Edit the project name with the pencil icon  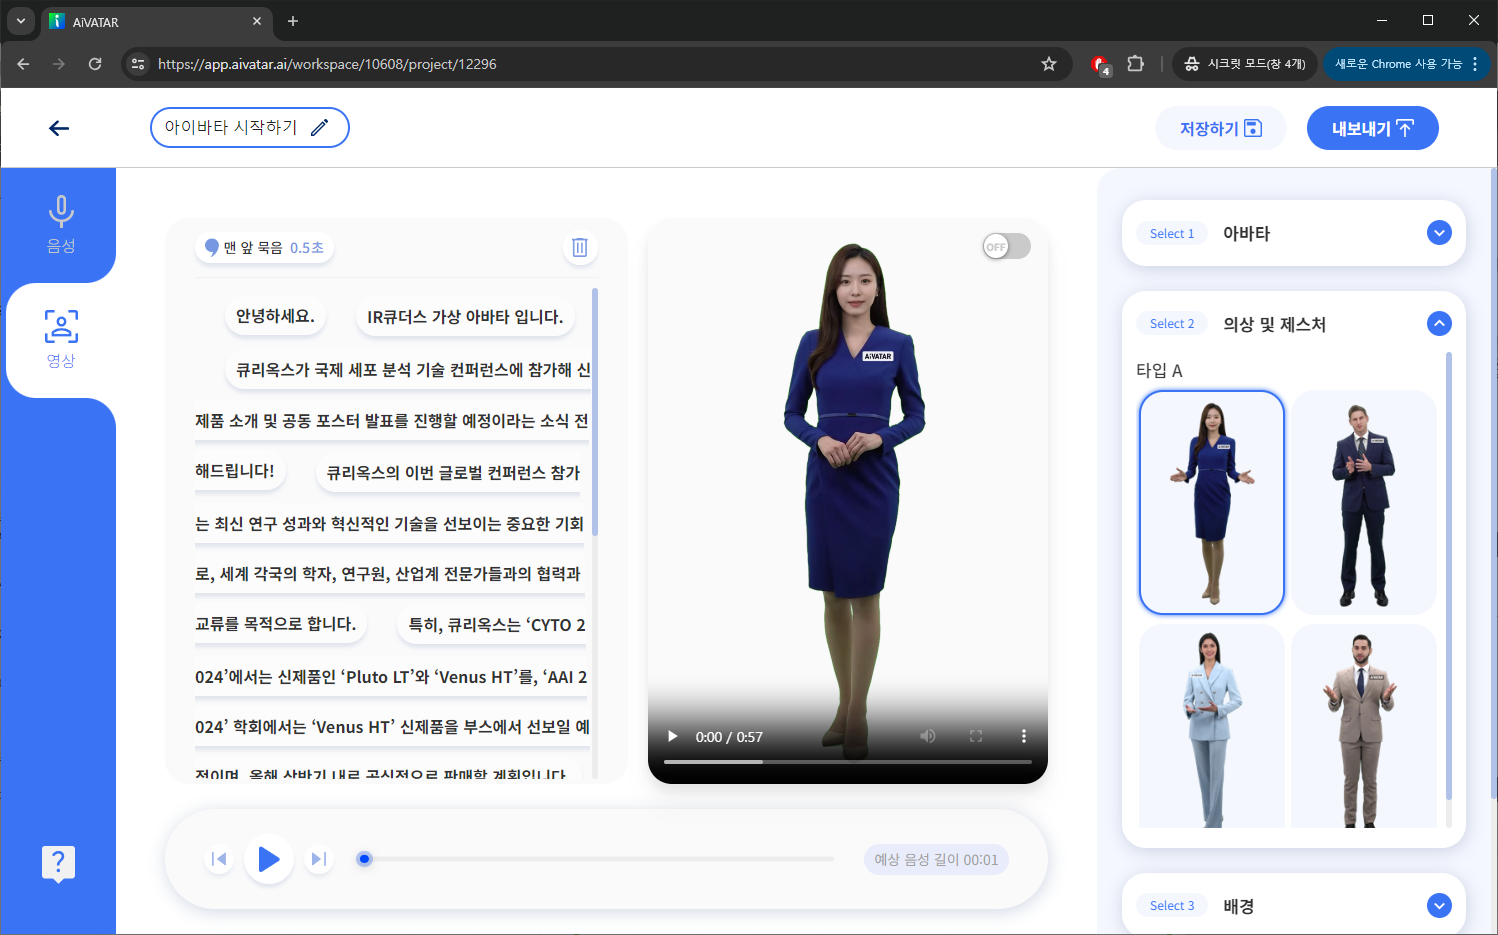click(320, 127)
